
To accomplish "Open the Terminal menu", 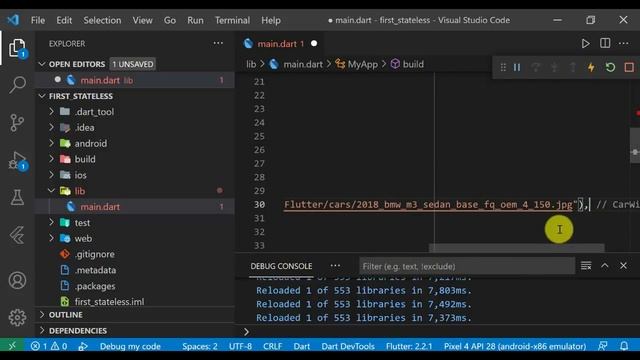I will (232, 20).
